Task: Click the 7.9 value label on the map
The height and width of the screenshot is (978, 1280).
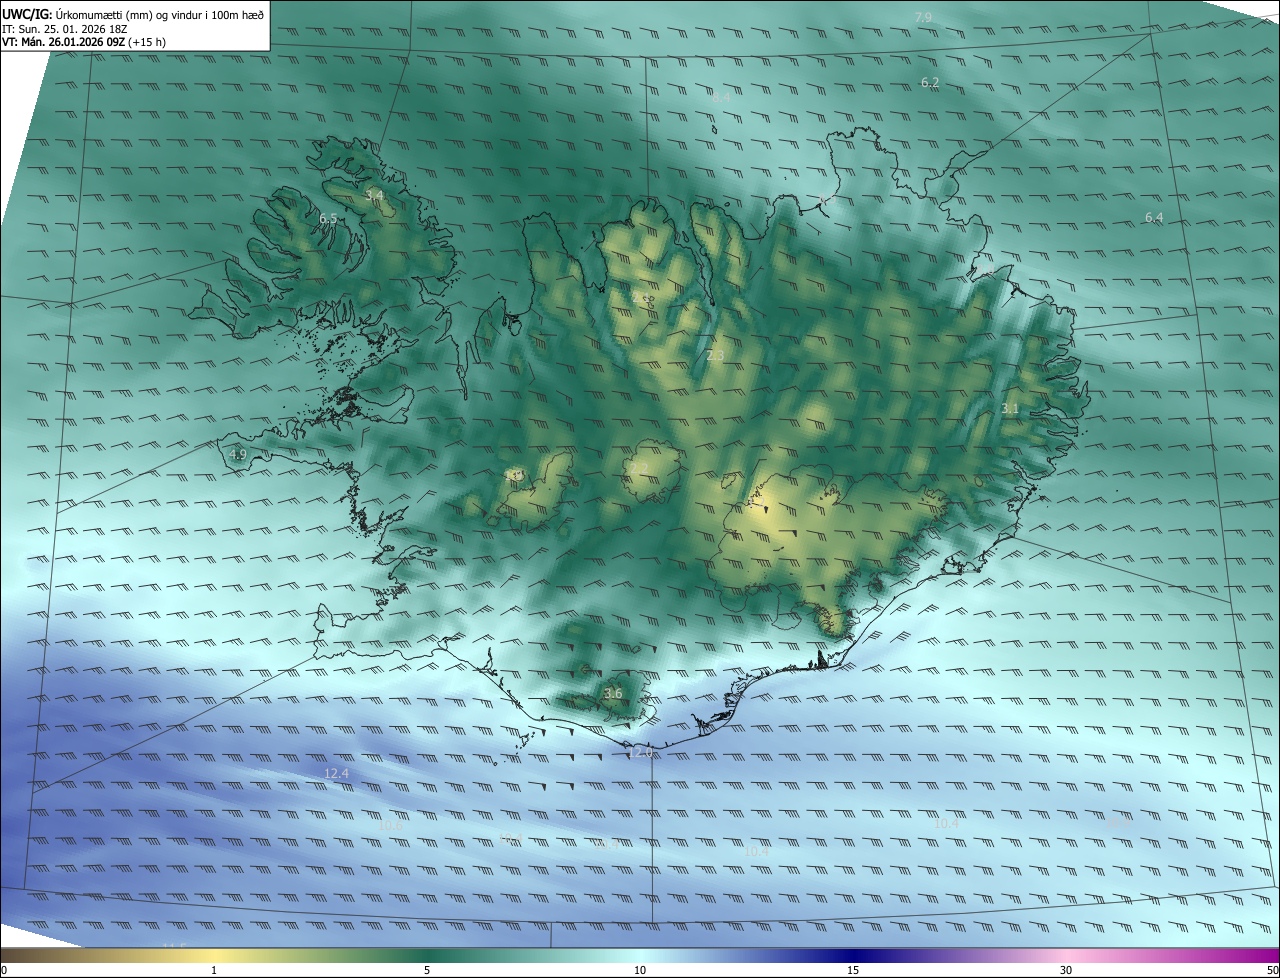Action: pos(923,18)
